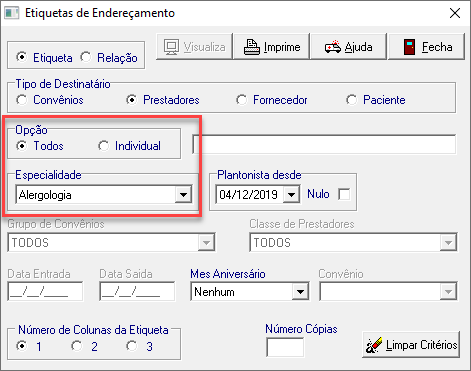Click TODOS in Grupo de Convênios
This screenshot has height=371, width=471.
pyautogui.click(x=30, y=243)
